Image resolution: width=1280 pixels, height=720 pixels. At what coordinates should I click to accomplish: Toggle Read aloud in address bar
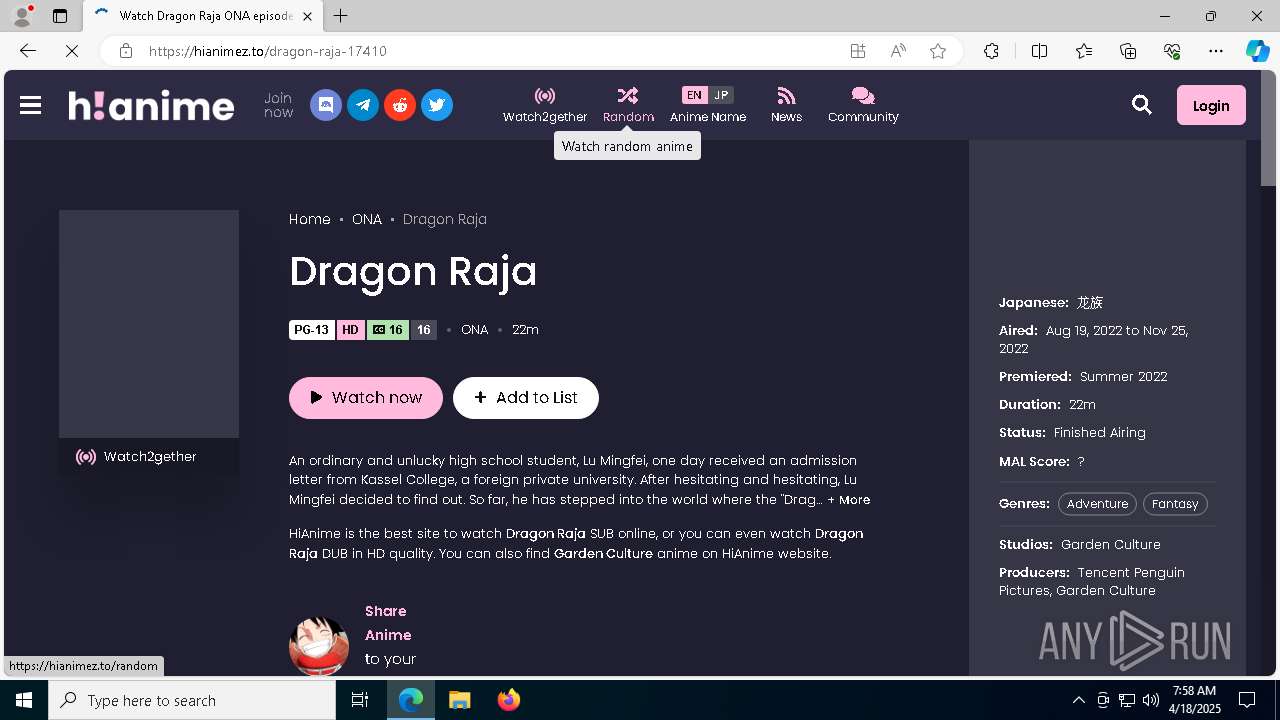[898, 51]
